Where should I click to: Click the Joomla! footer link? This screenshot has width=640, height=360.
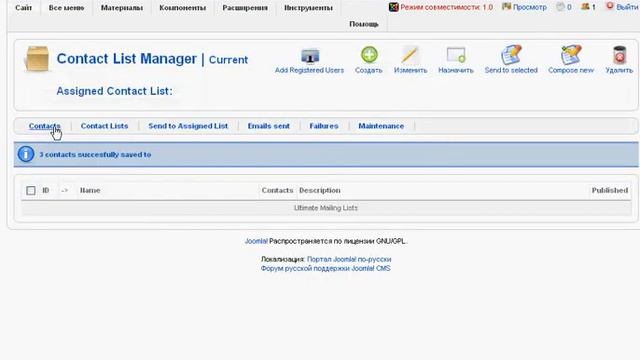click(256, 241)
